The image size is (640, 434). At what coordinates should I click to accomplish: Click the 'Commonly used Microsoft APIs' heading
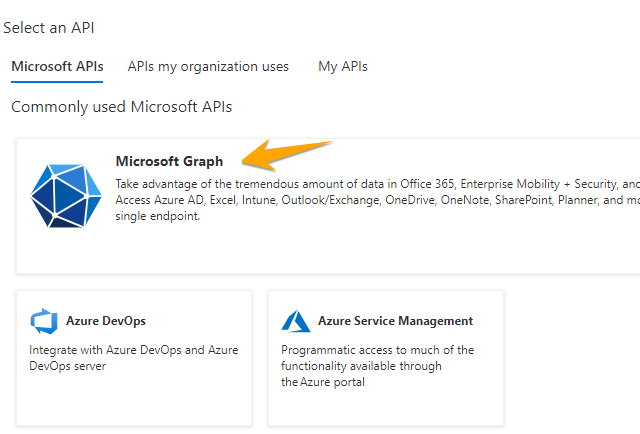coord(122,107)
